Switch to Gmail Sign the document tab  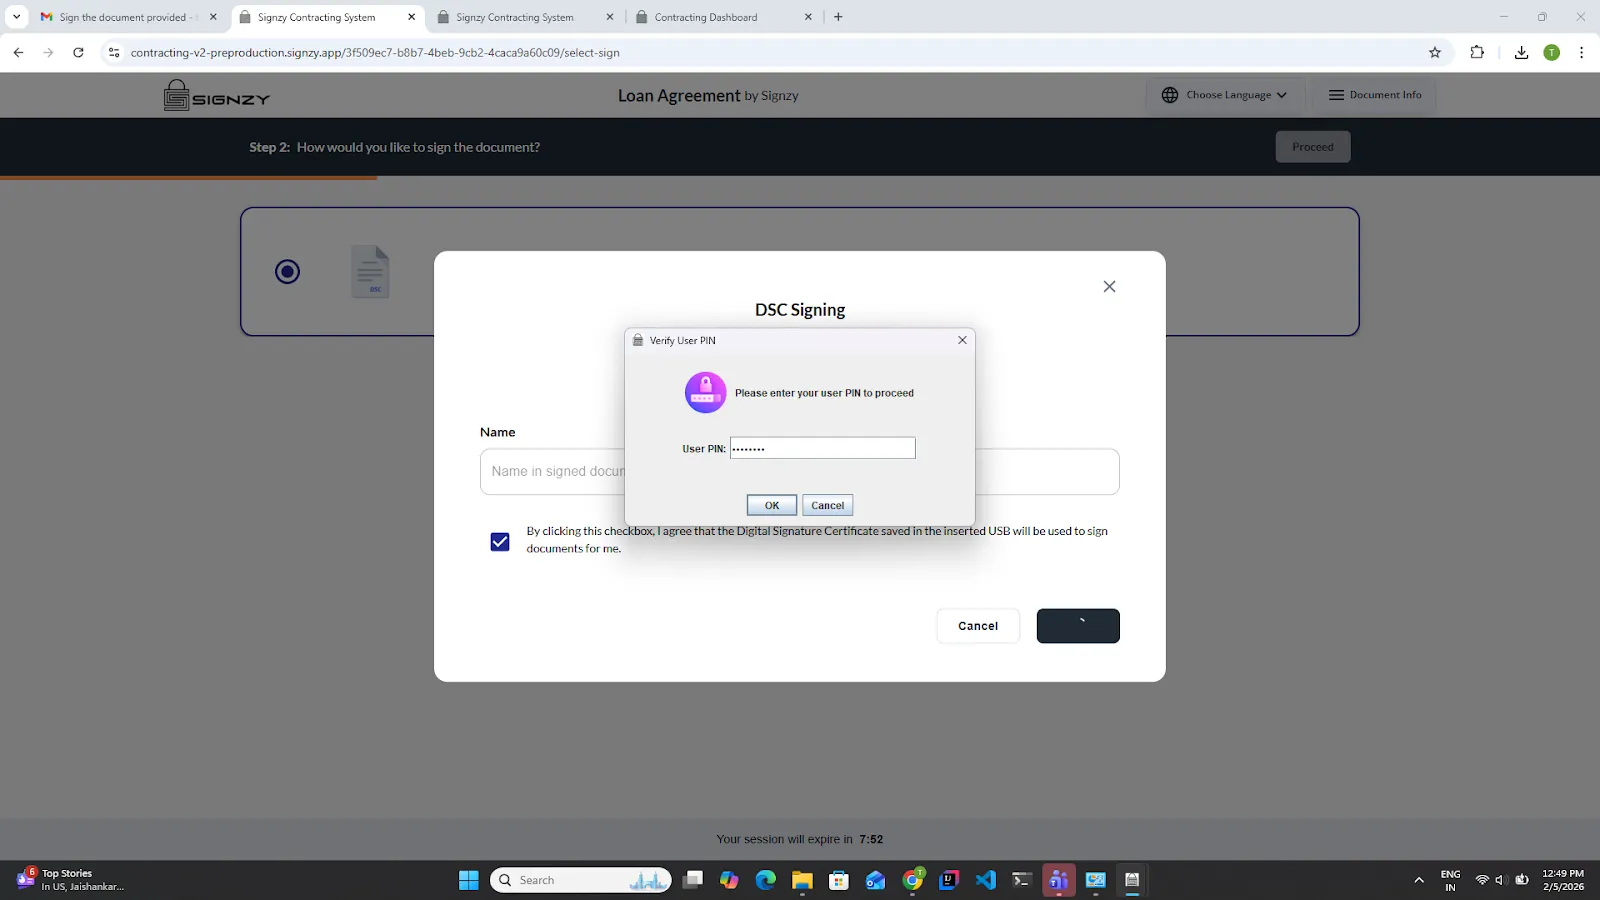(129, 17)
